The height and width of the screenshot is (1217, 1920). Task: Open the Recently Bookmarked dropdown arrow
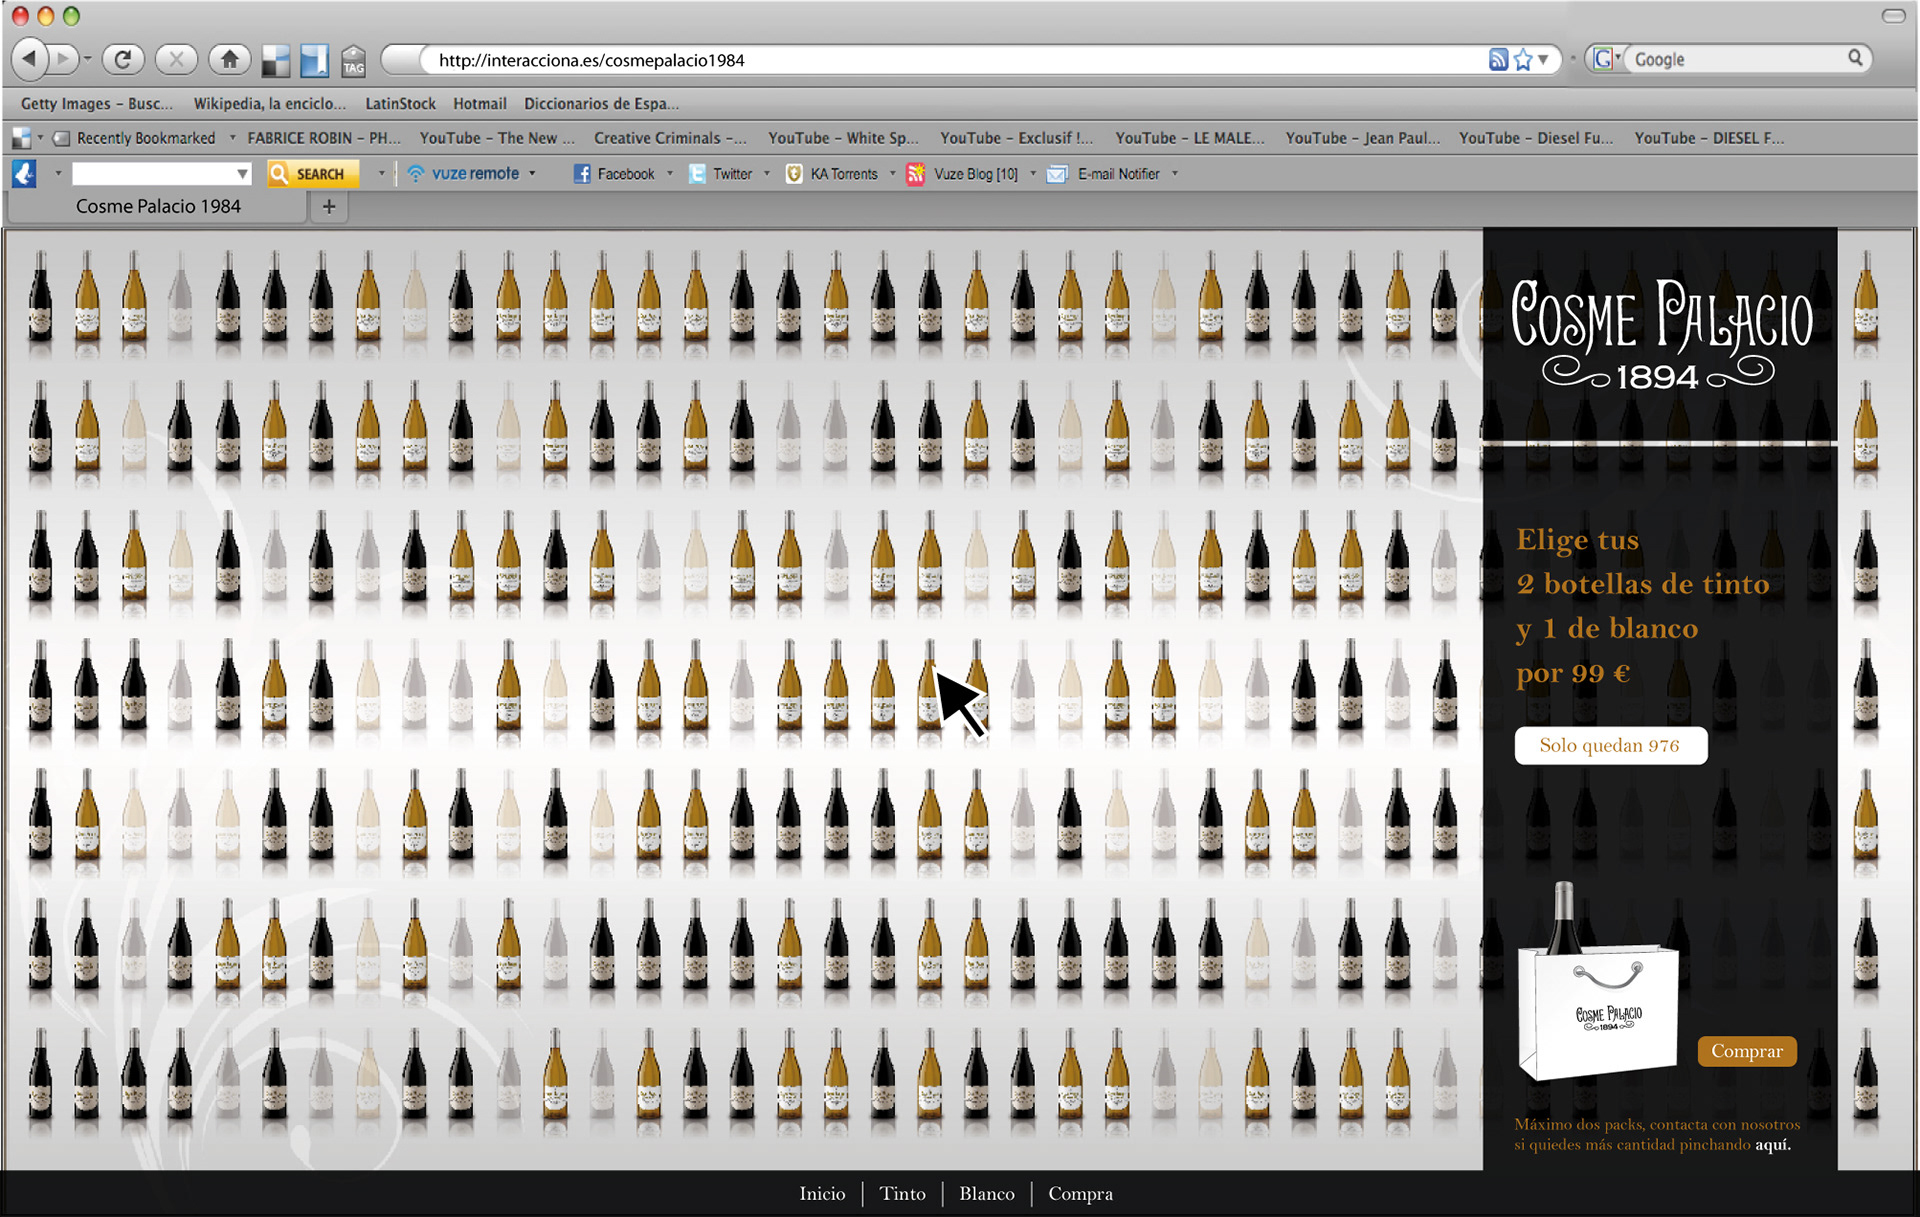pyautogui.click(x=232, y=138)
